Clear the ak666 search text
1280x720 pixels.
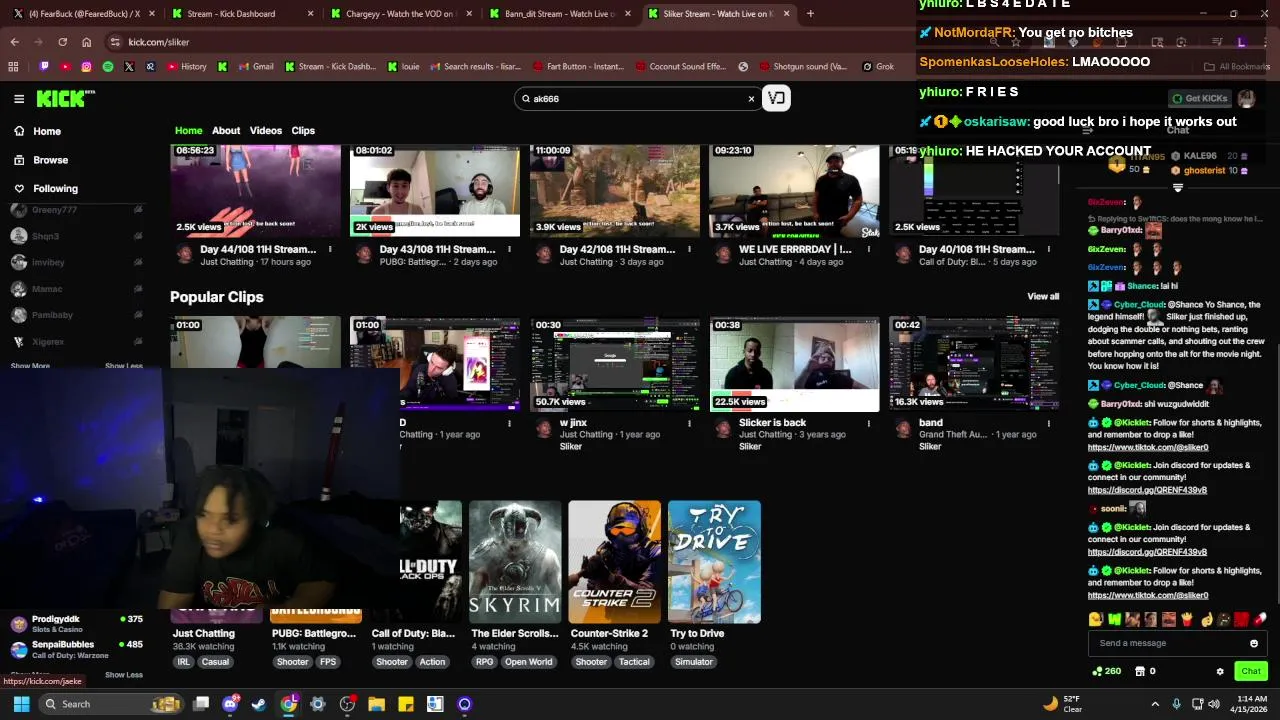tap(751, 99)
